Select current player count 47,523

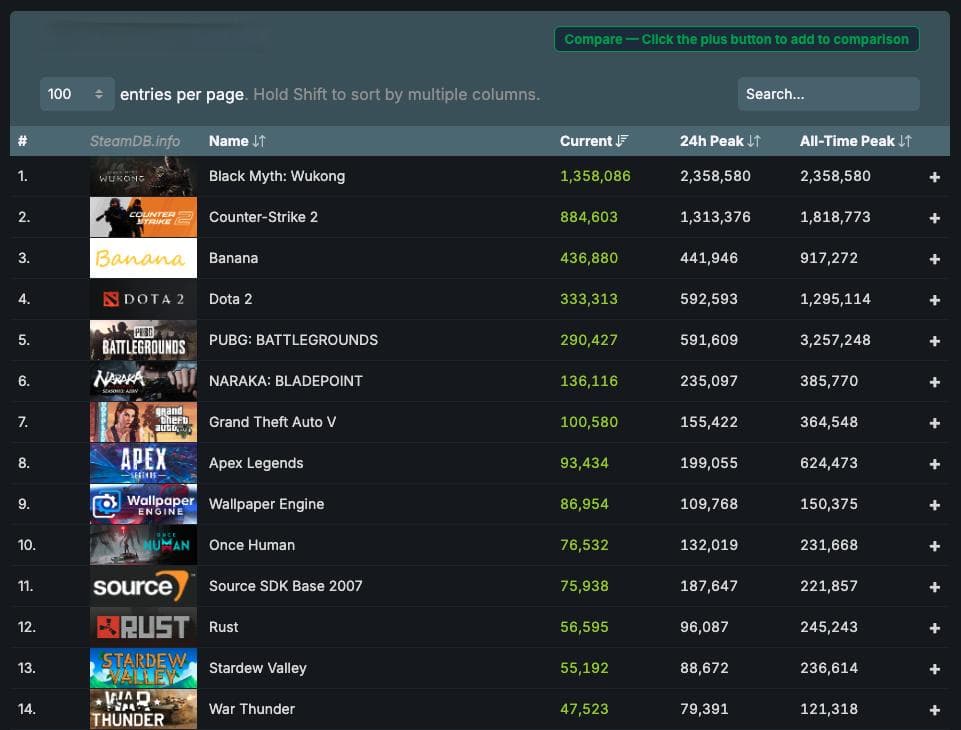[584, 709]
